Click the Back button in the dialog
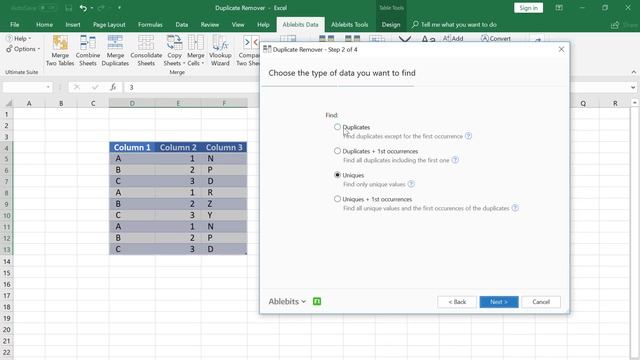Screen dimensions: 640x360 coord(457,302)
